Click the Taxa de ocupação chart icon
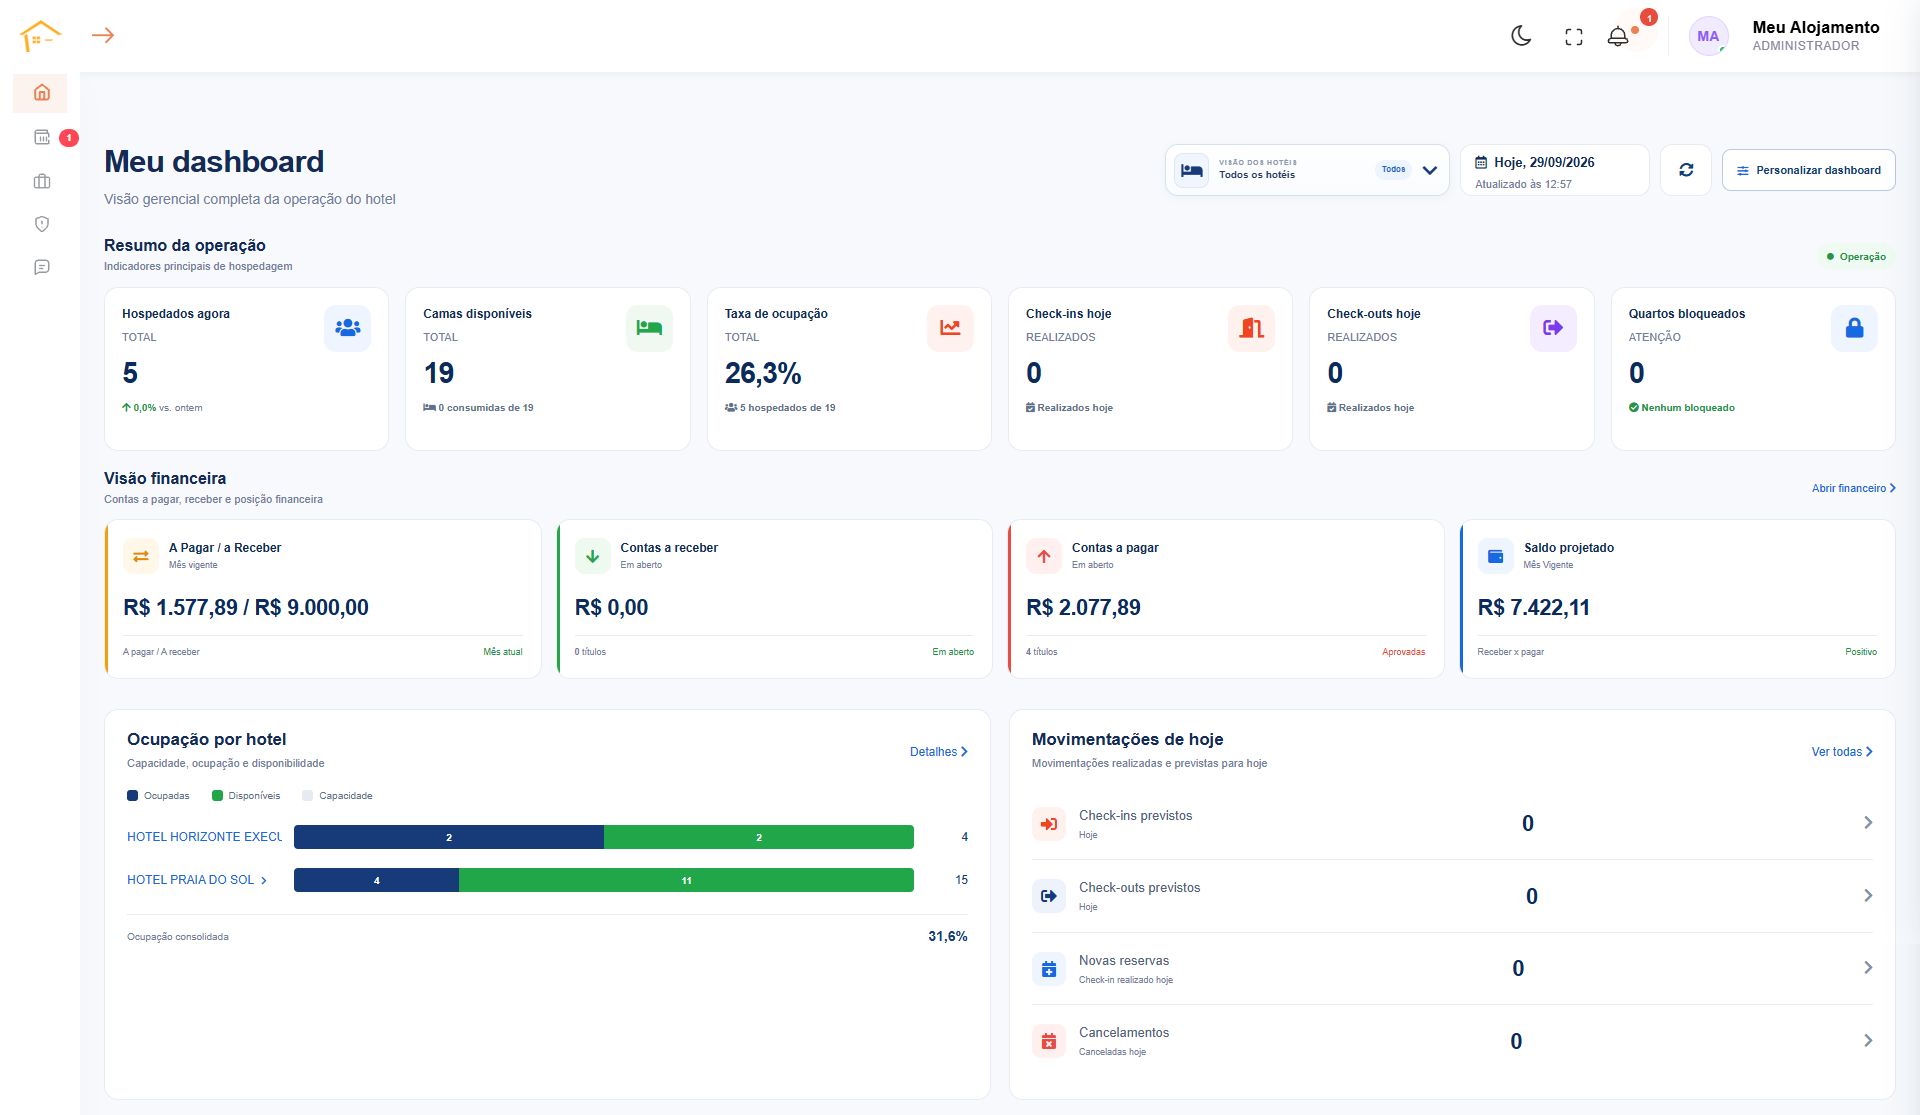Viewport: 1920px width, 1115px height. pyautogui.click(x=950, y=328)
